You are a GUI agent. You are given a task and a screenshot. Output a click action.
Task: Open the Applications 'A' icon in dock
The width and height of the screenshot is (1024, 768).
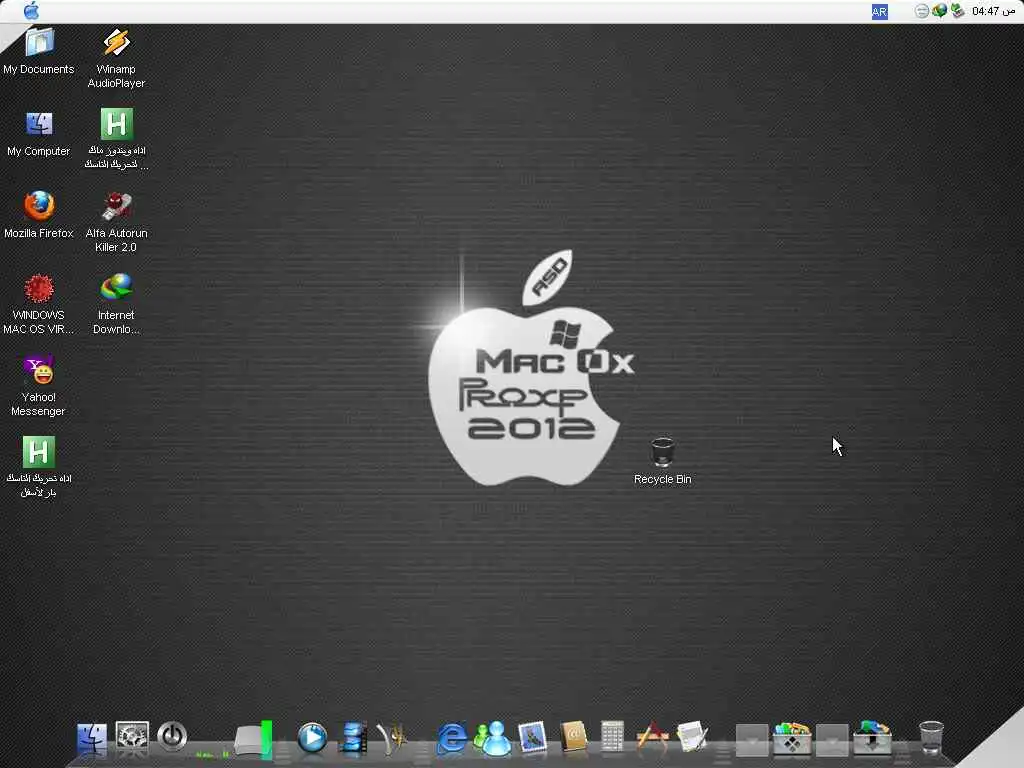[x=652, y=737]
